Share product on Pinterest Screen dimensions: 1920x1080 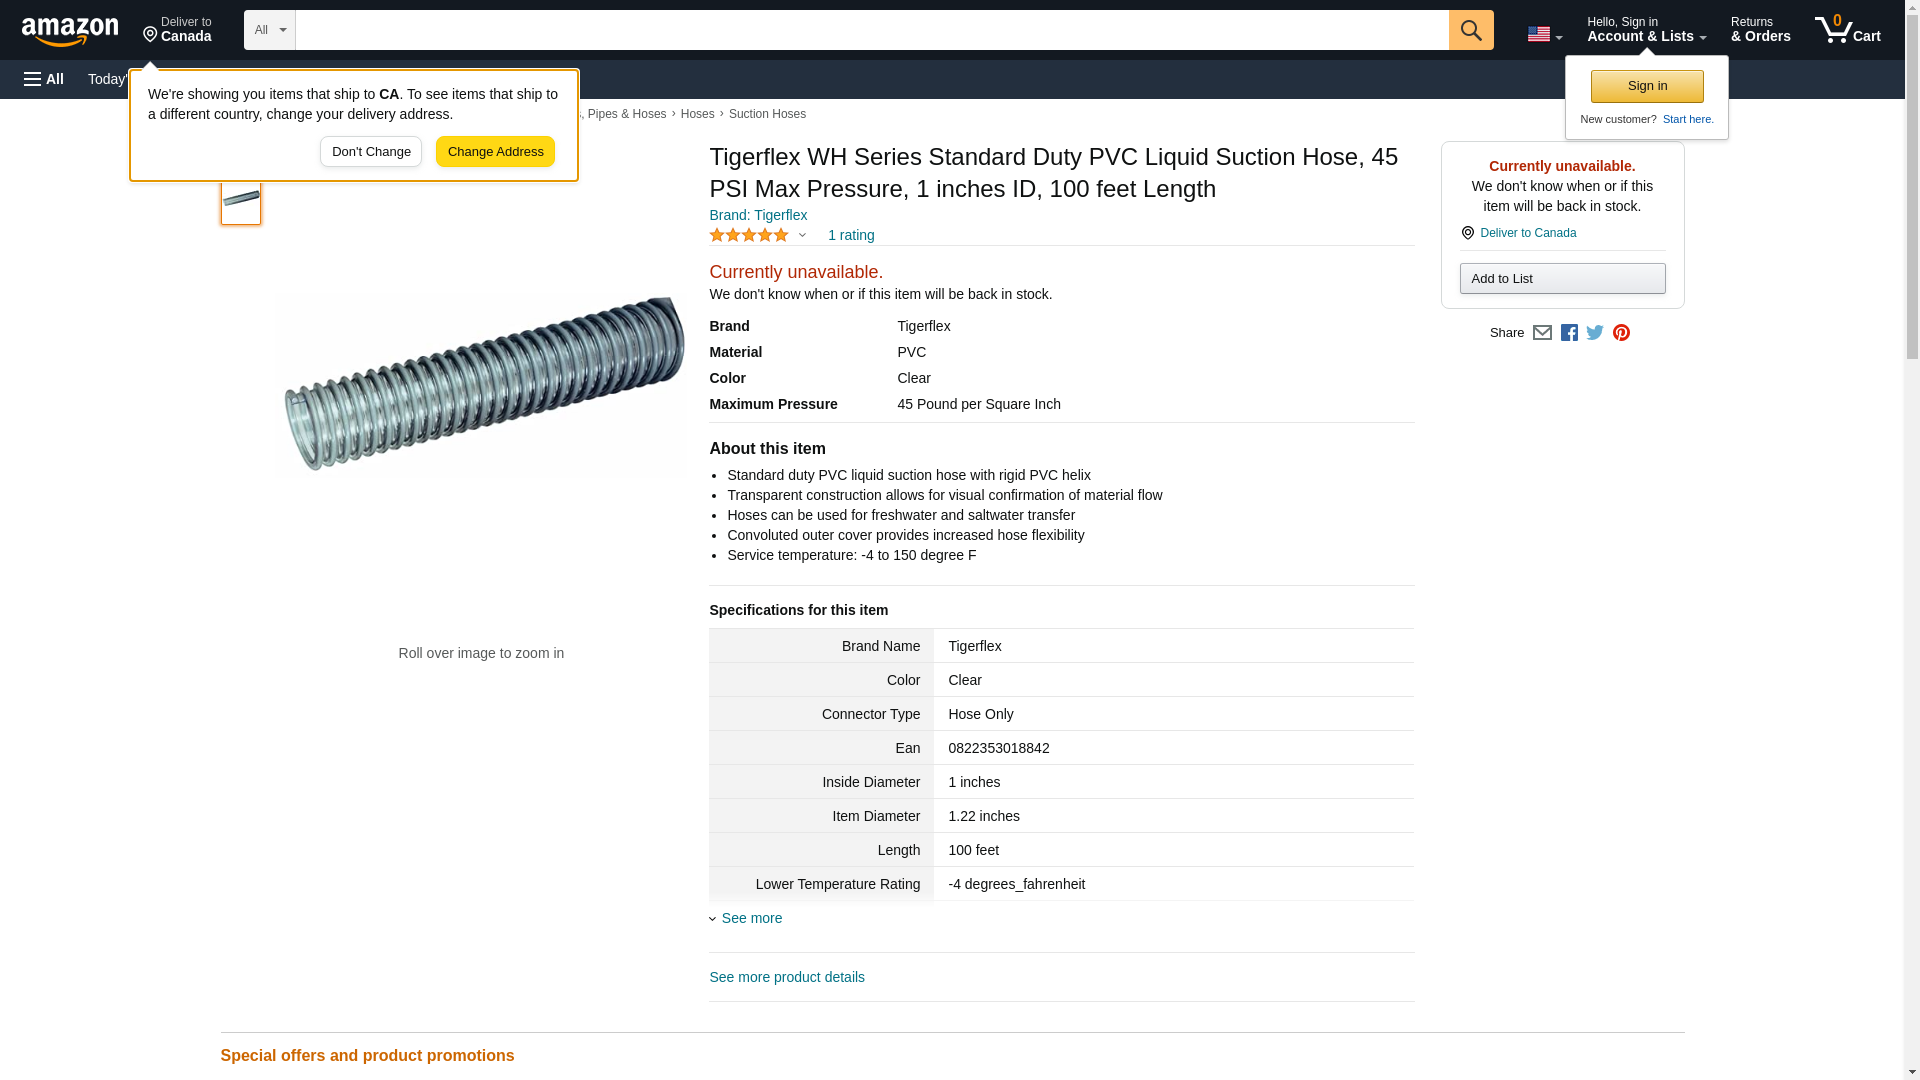(x=1621, y=333)
